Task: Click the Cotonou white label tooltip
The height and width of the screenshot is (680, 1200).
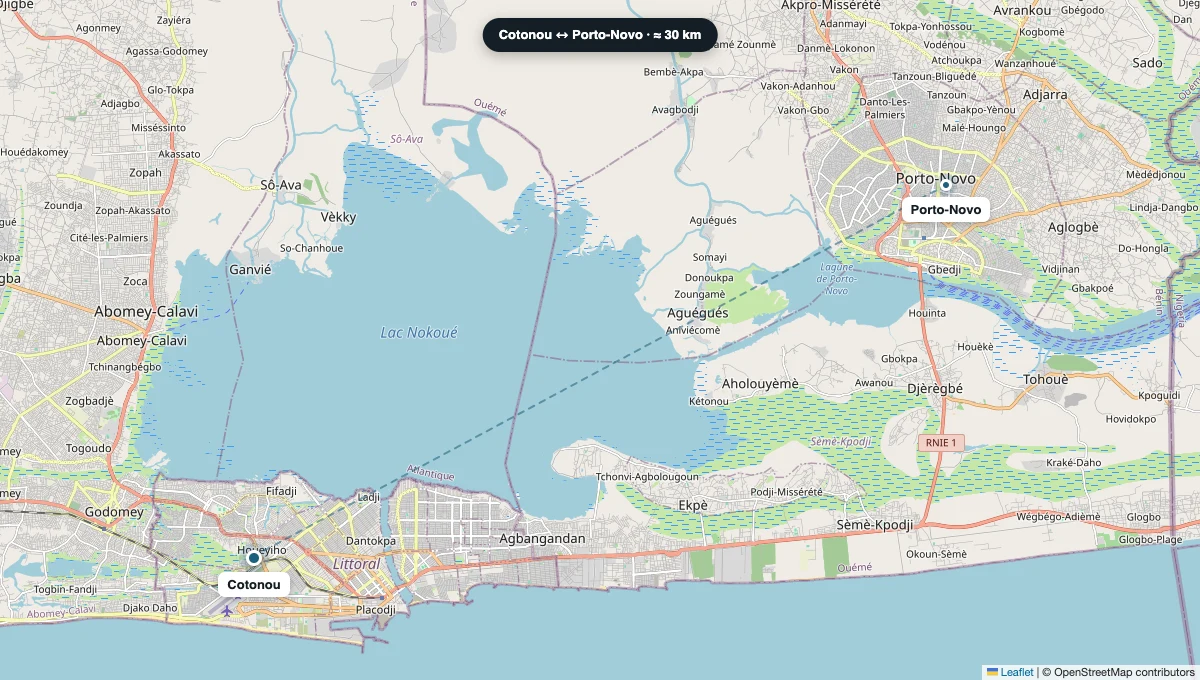Action: point(254,584)
